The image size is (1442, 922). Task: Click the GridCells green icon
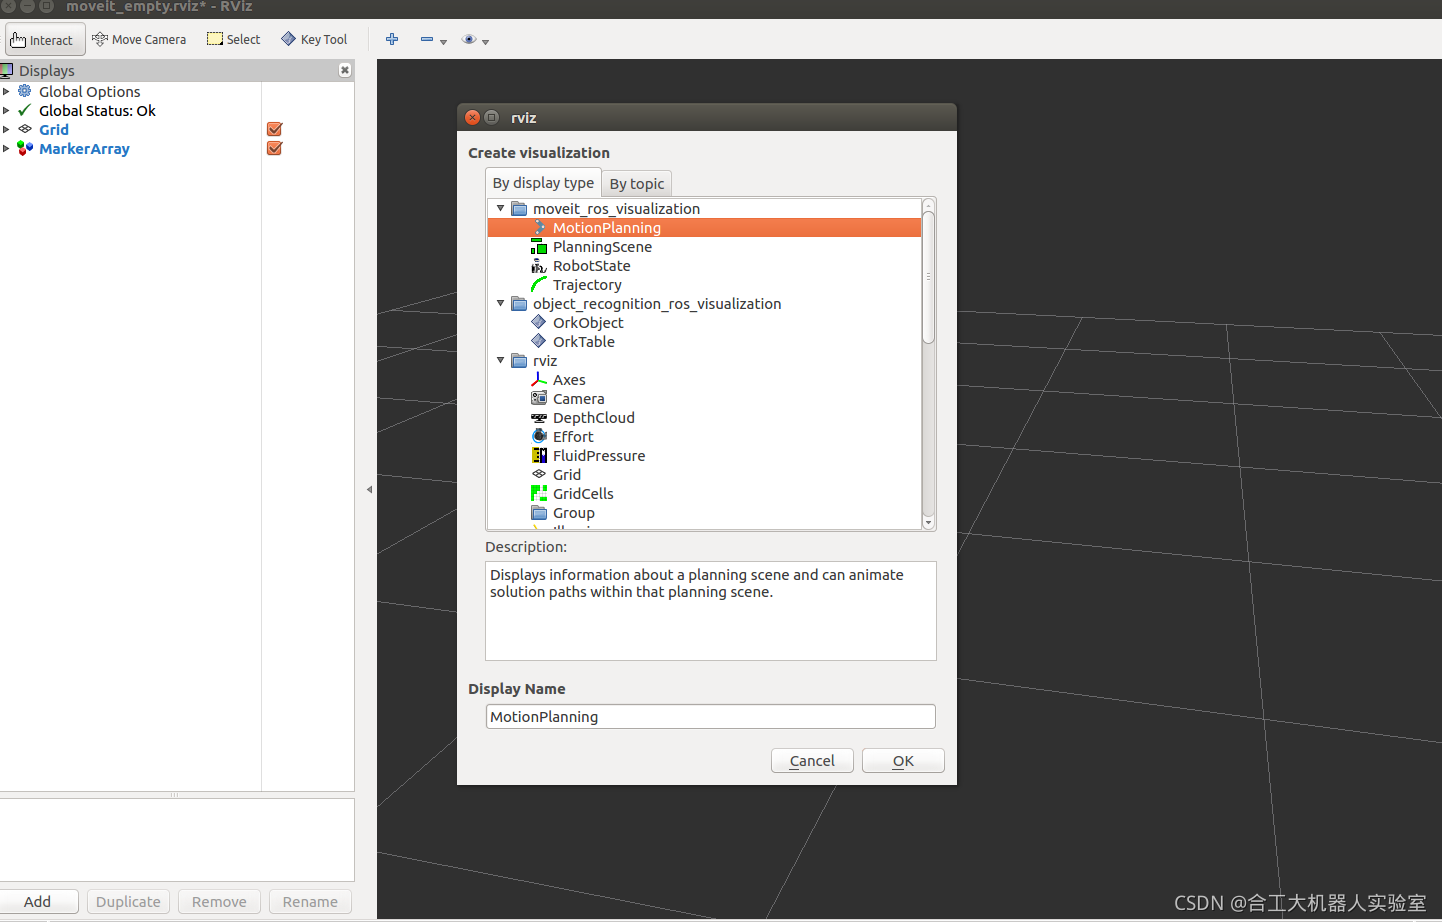(539, 493)
